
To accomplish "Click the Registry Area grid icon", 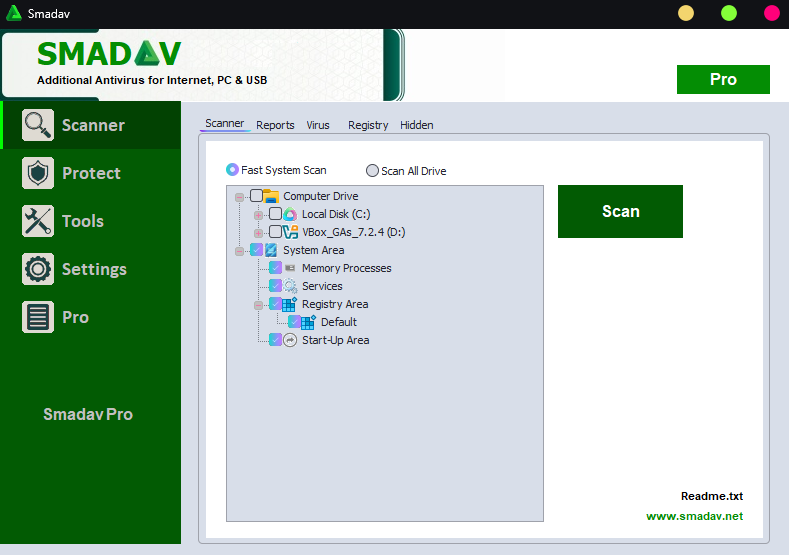I will [x=289, y=304].
